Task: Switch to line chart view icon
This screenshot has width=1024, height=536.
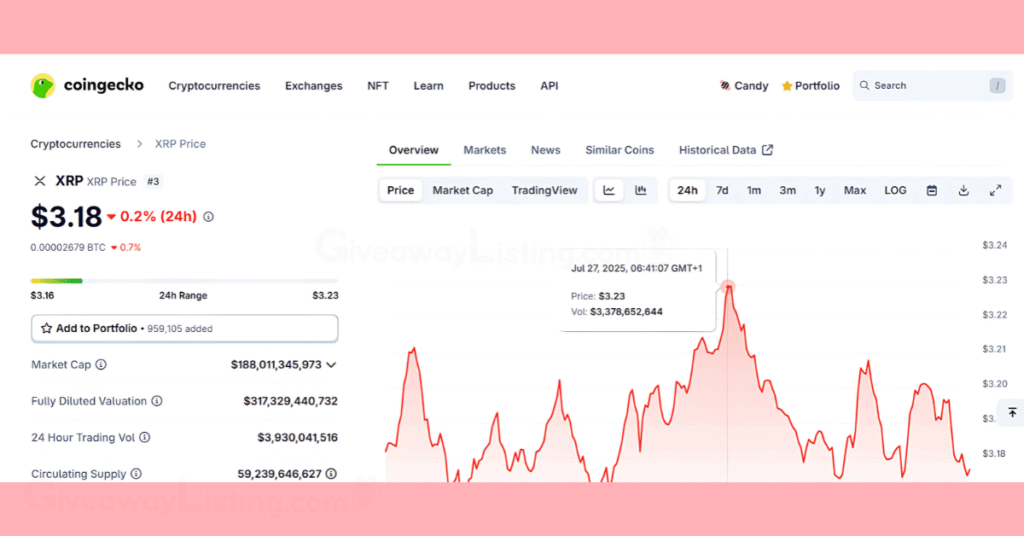Action: 609,190
